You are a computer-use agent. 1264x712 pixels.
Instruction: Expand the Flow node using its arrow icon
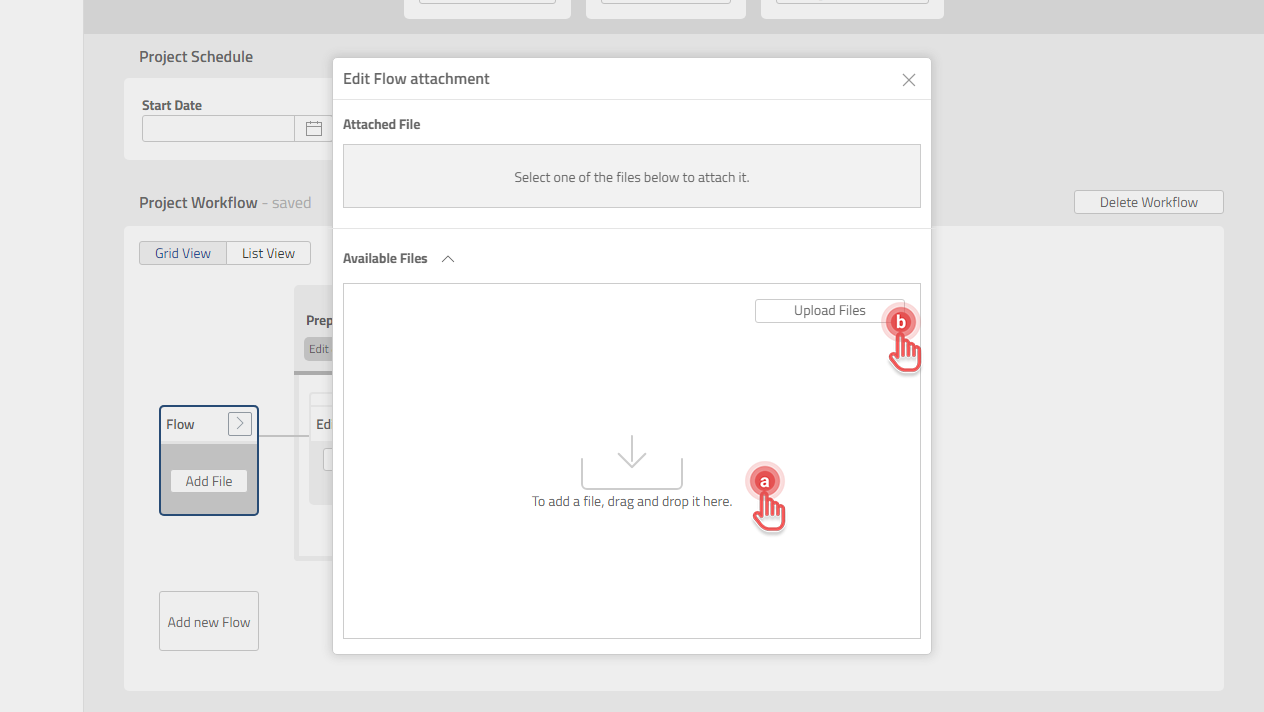coord(239,423)
